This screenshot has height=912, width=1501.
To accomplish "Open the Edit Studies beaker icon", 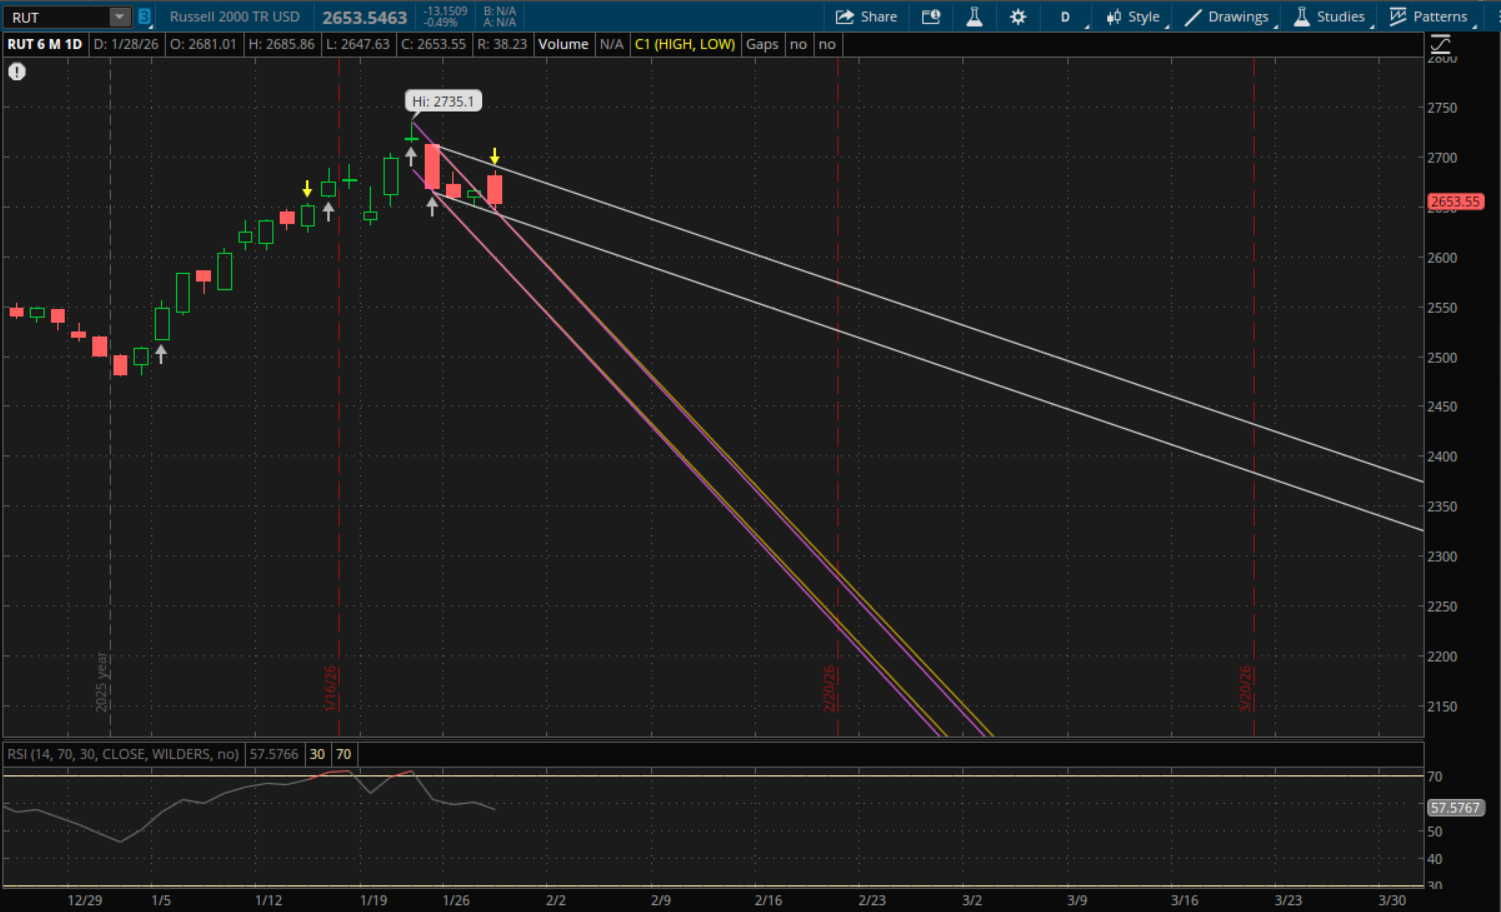I will coord(974,17).
